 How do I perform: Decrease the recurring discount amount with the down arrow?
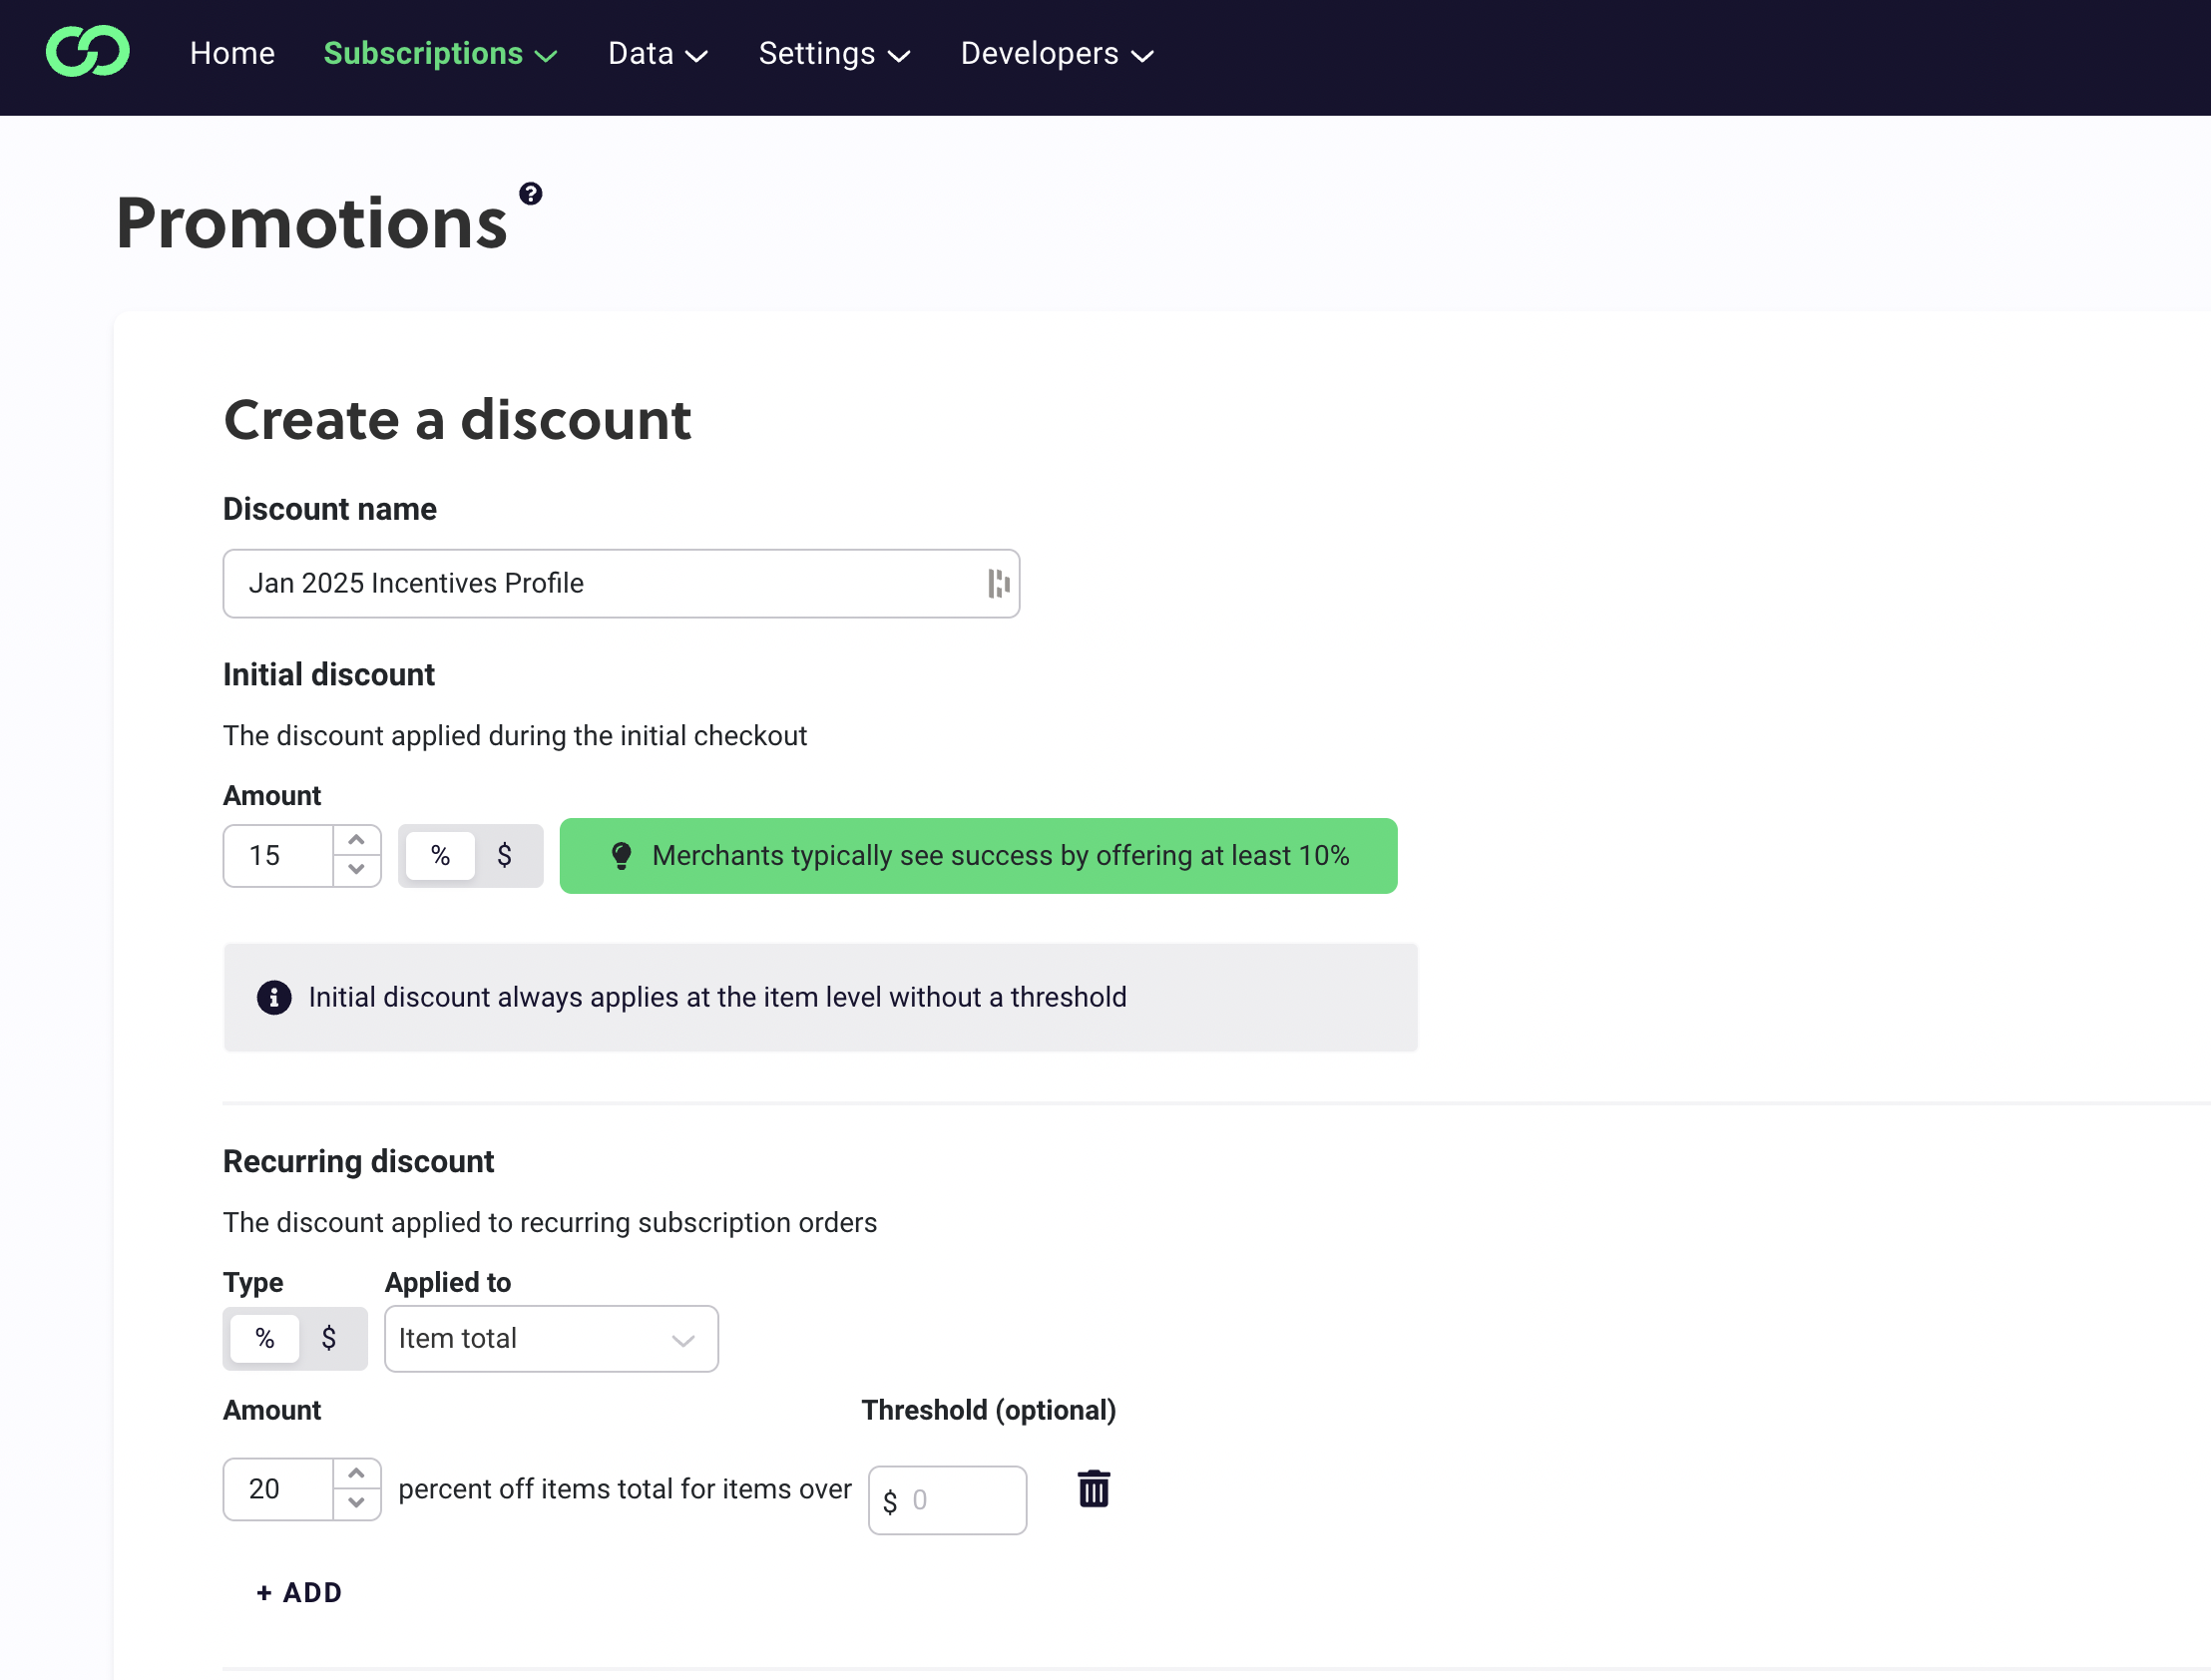click(356, 1504)
